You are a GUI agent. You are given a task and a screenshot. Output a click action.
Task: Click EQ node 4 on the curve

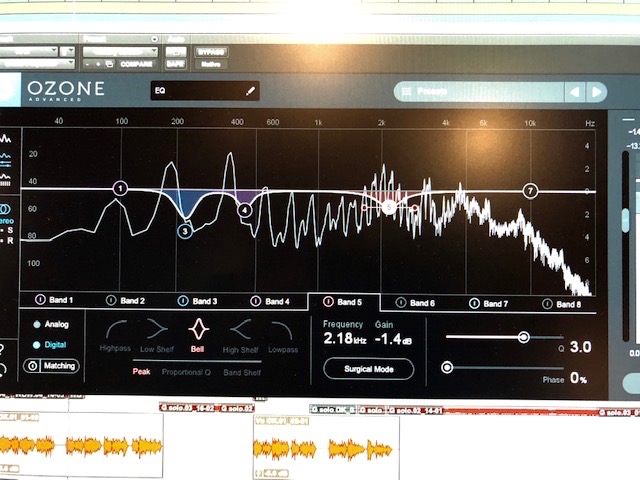(244, 210)
